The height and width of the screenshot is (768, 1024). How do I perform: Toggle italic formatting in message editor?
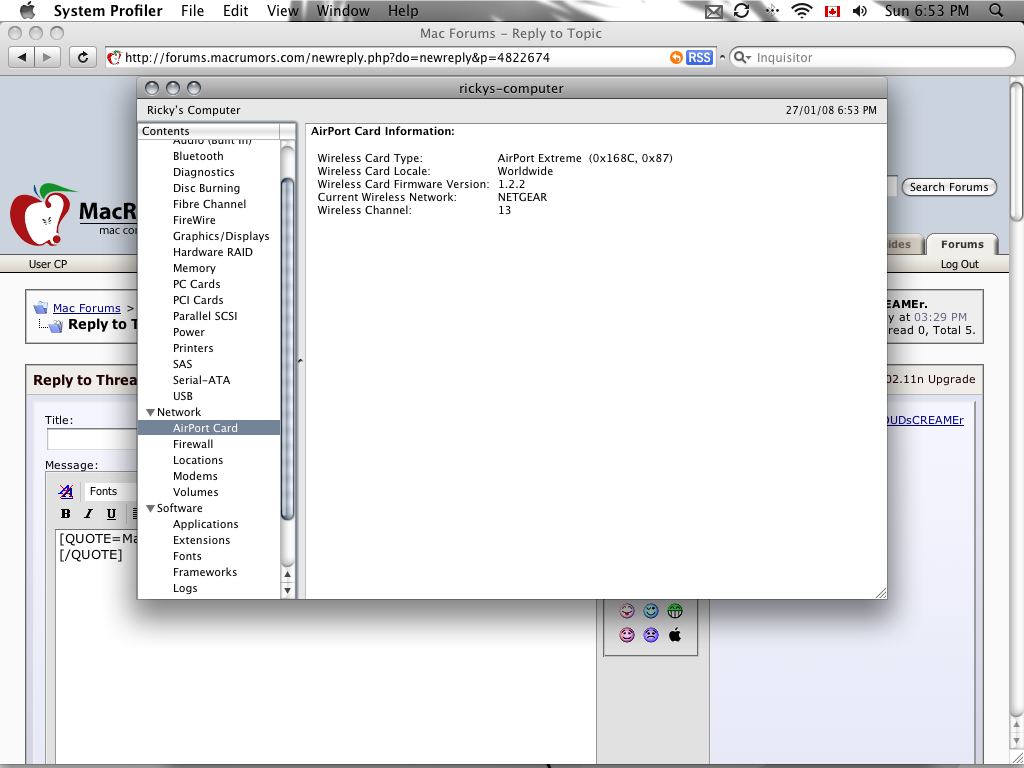(88, 513)
